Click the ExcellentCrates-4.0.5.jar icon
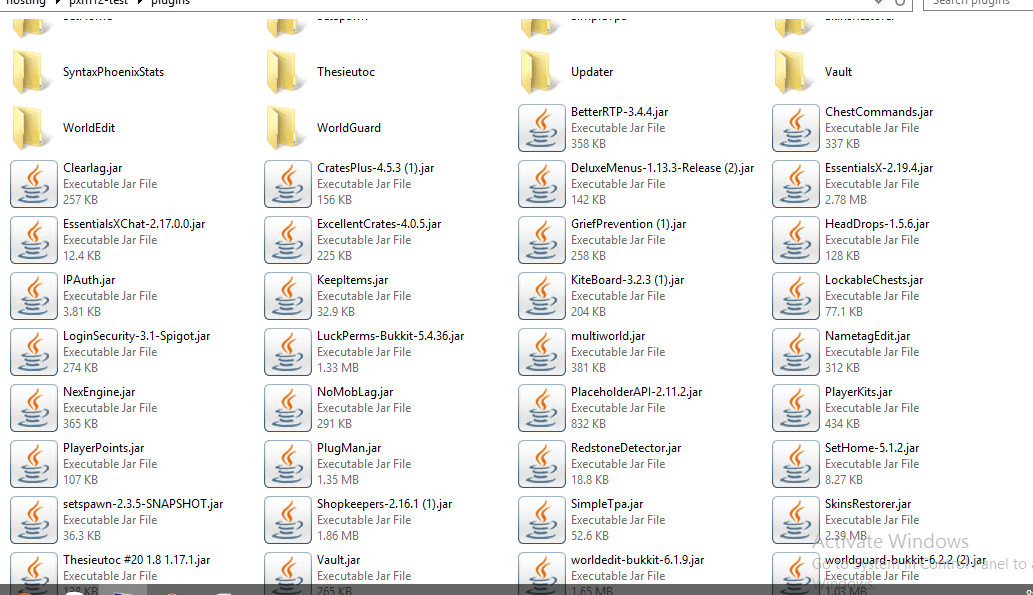Screen dimensions: 1033x595 [x=288, y=240]
